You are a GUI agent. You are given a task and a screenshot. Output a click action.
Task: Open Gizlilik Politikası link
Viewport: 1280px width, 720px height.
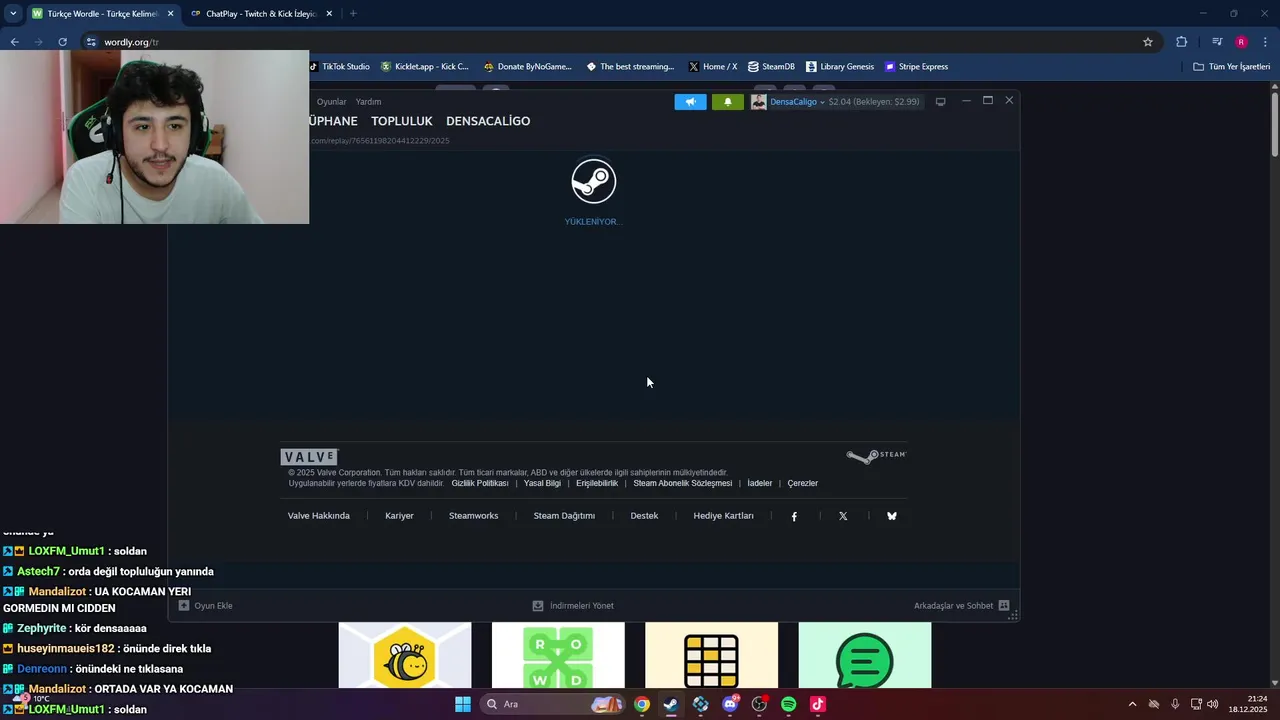(480, 483)
